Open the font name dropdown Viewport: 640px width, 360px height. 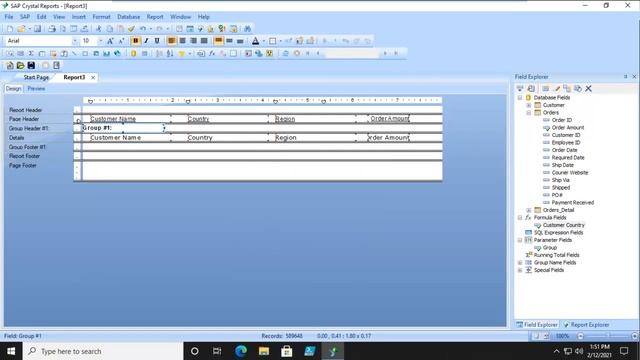74,41
